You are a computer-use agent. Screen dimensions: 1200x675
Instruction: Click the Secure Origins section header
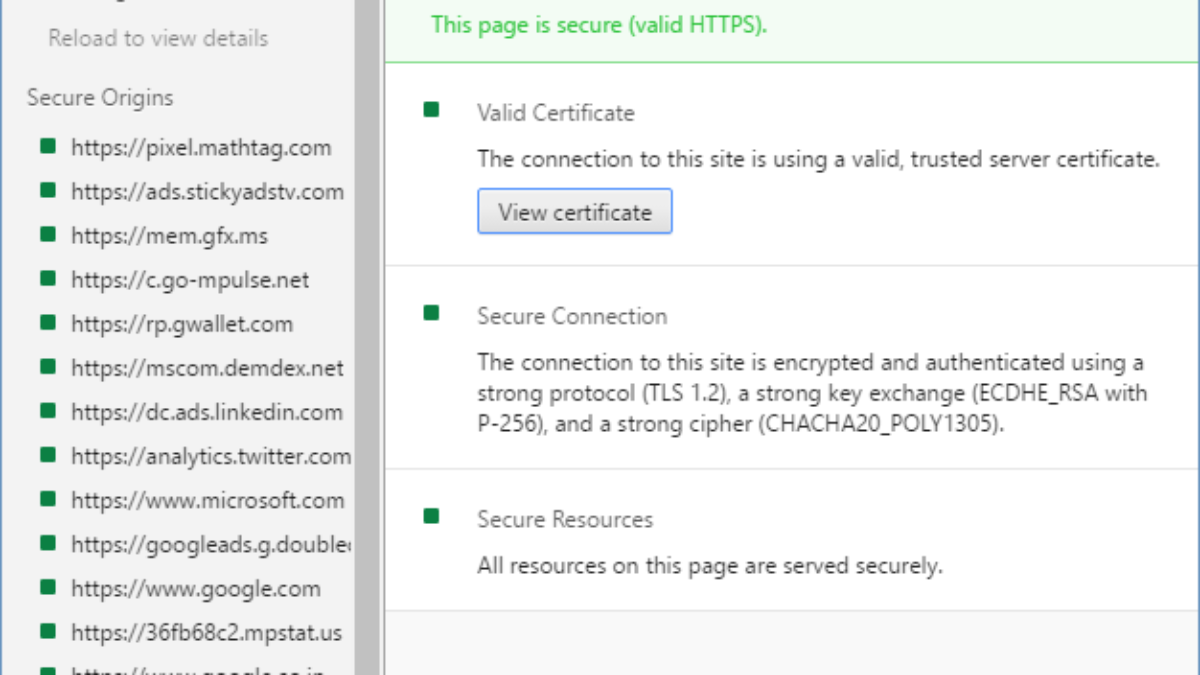(x=100, y=98)
